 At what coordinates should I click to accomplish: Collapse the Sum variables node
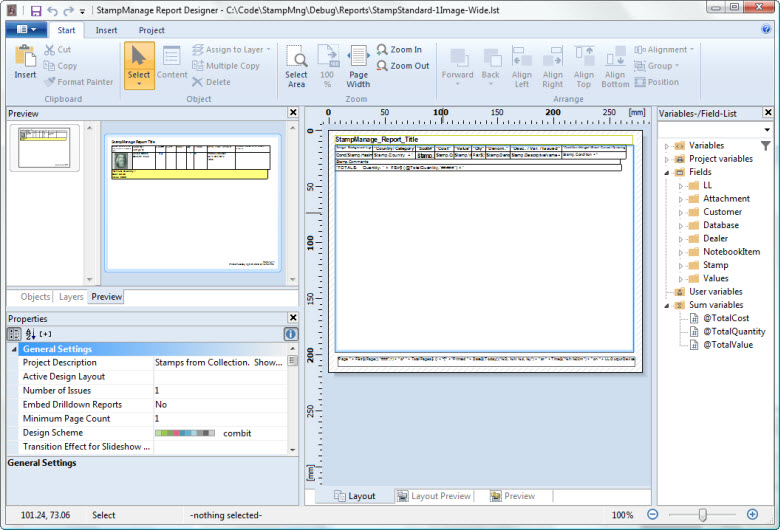pos(667,305)
